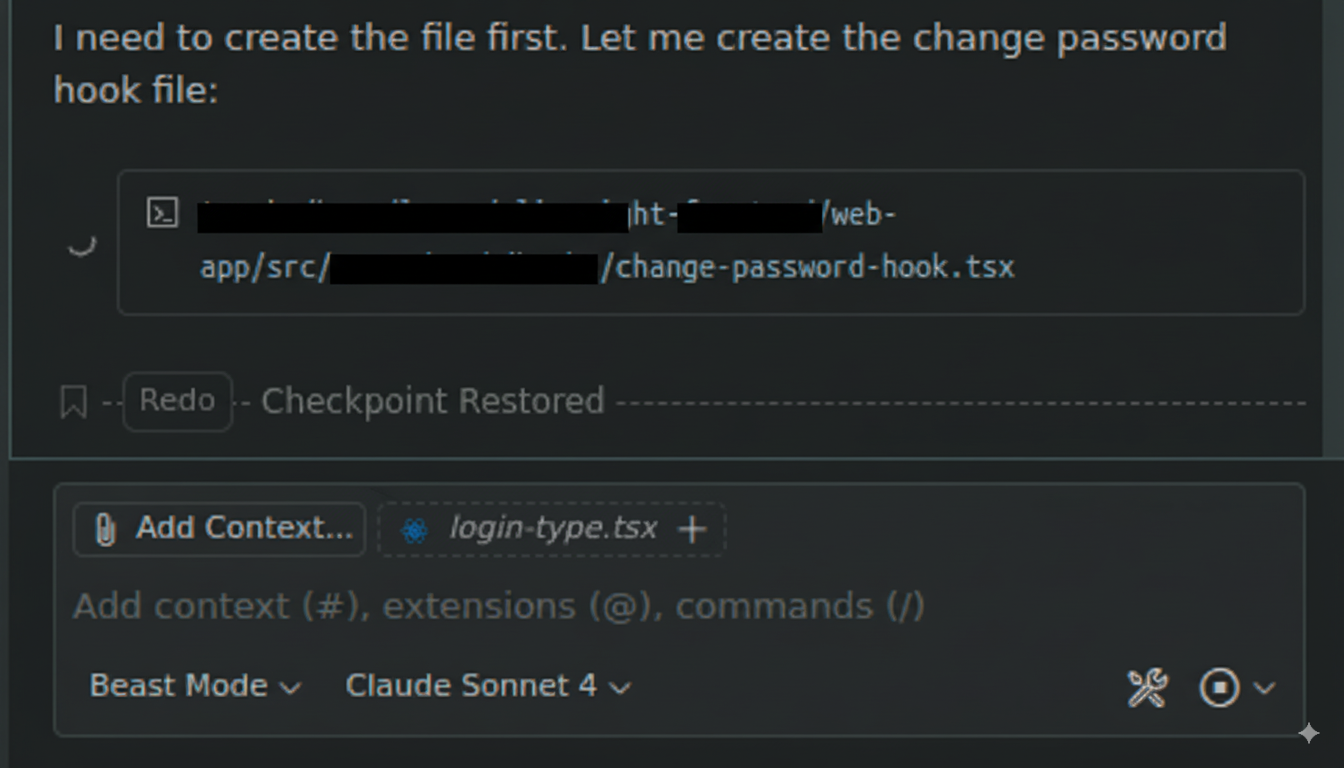The width and height of the screenshot is (1344, 768).
Task: Click the login-type.tsx suggested context file name
Action: pos(553,528)
